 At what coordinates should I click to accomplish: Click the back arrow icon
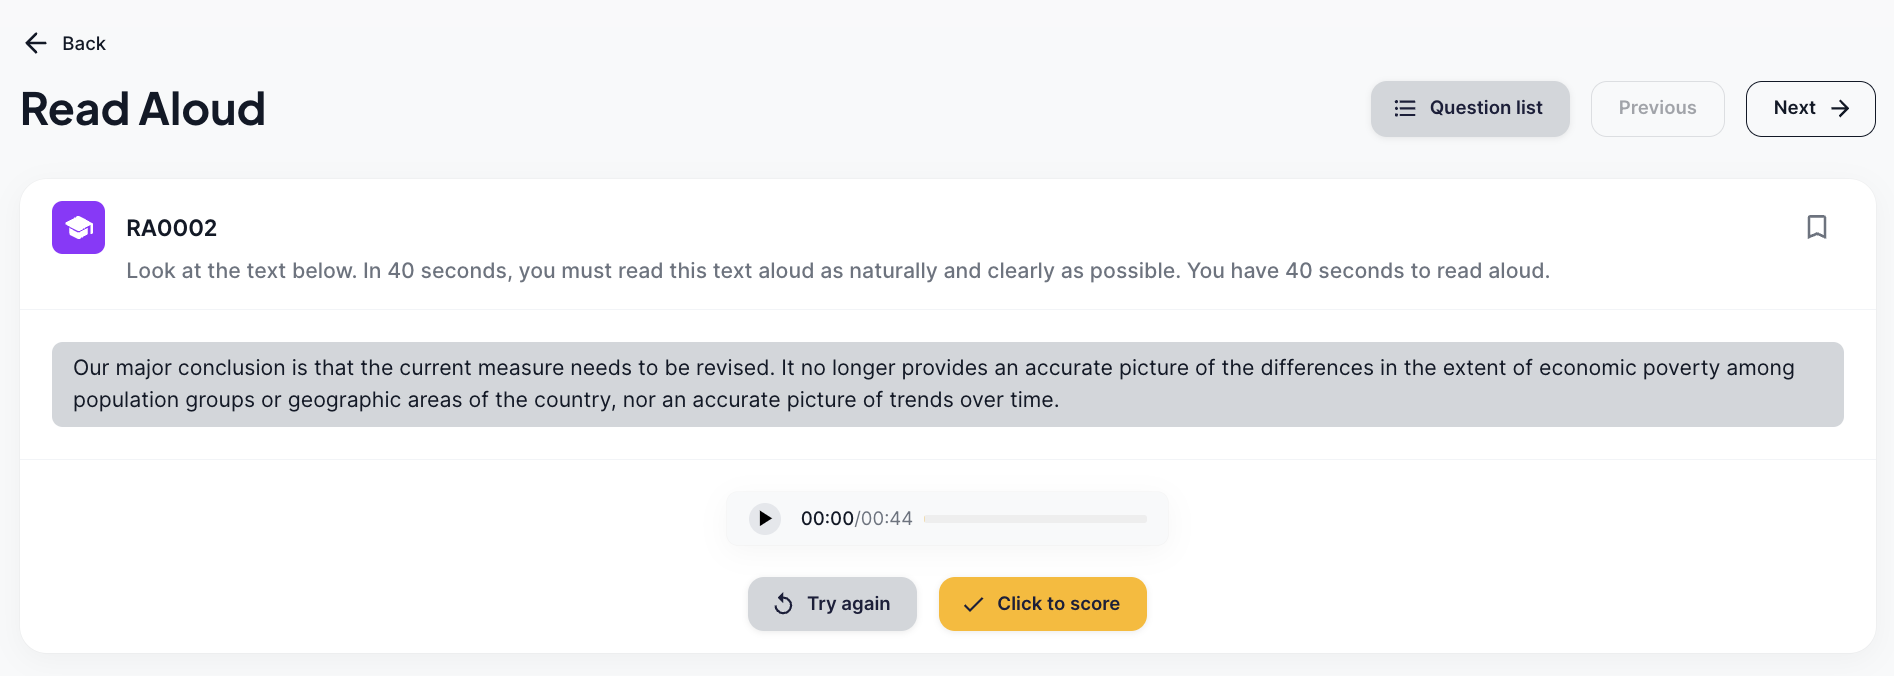coord(36,43)
